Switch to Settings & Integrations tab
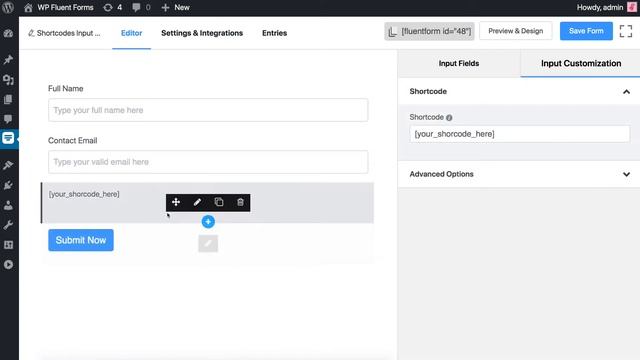 coord(202,33)
